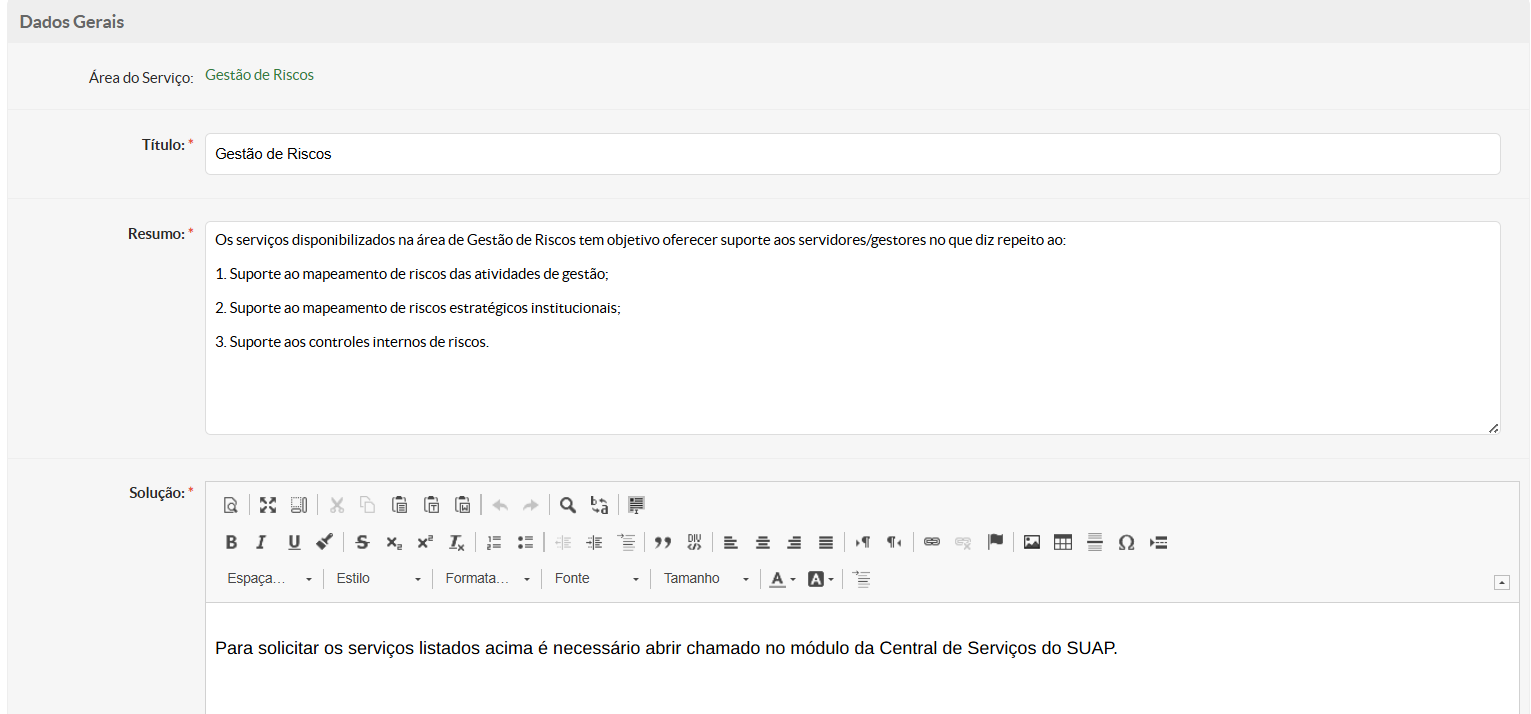Create a Div container
Screen dimensions: 1531x714
[x=694, y=542]
